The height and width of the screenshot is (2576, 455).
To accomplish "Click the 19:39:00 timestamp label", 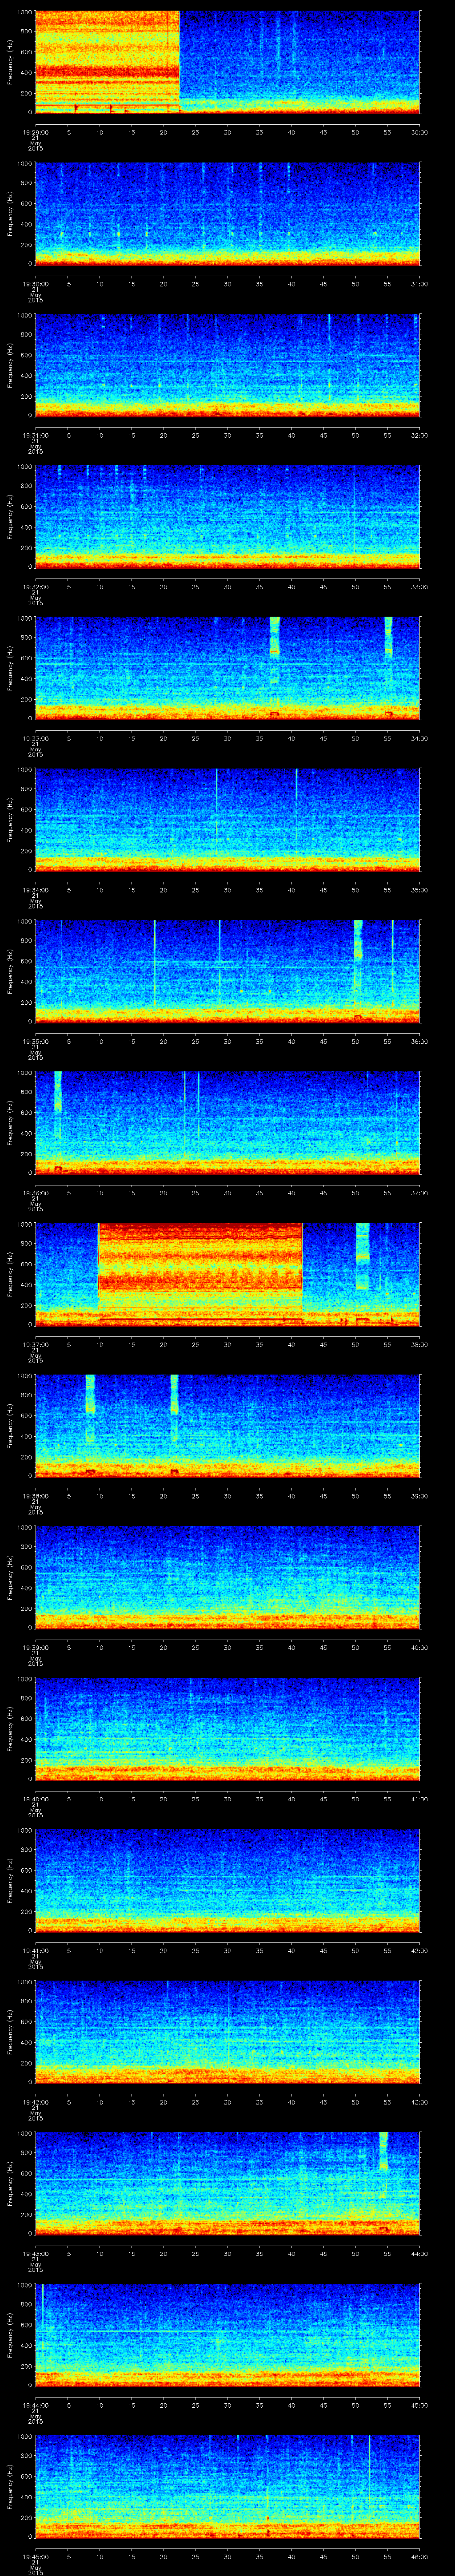I will click(35, 1647).
